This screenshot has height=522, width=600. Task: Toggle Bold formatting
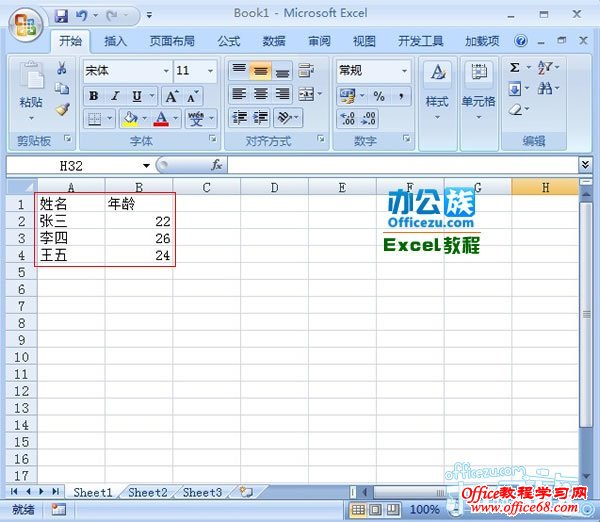[x=93, y=96]
